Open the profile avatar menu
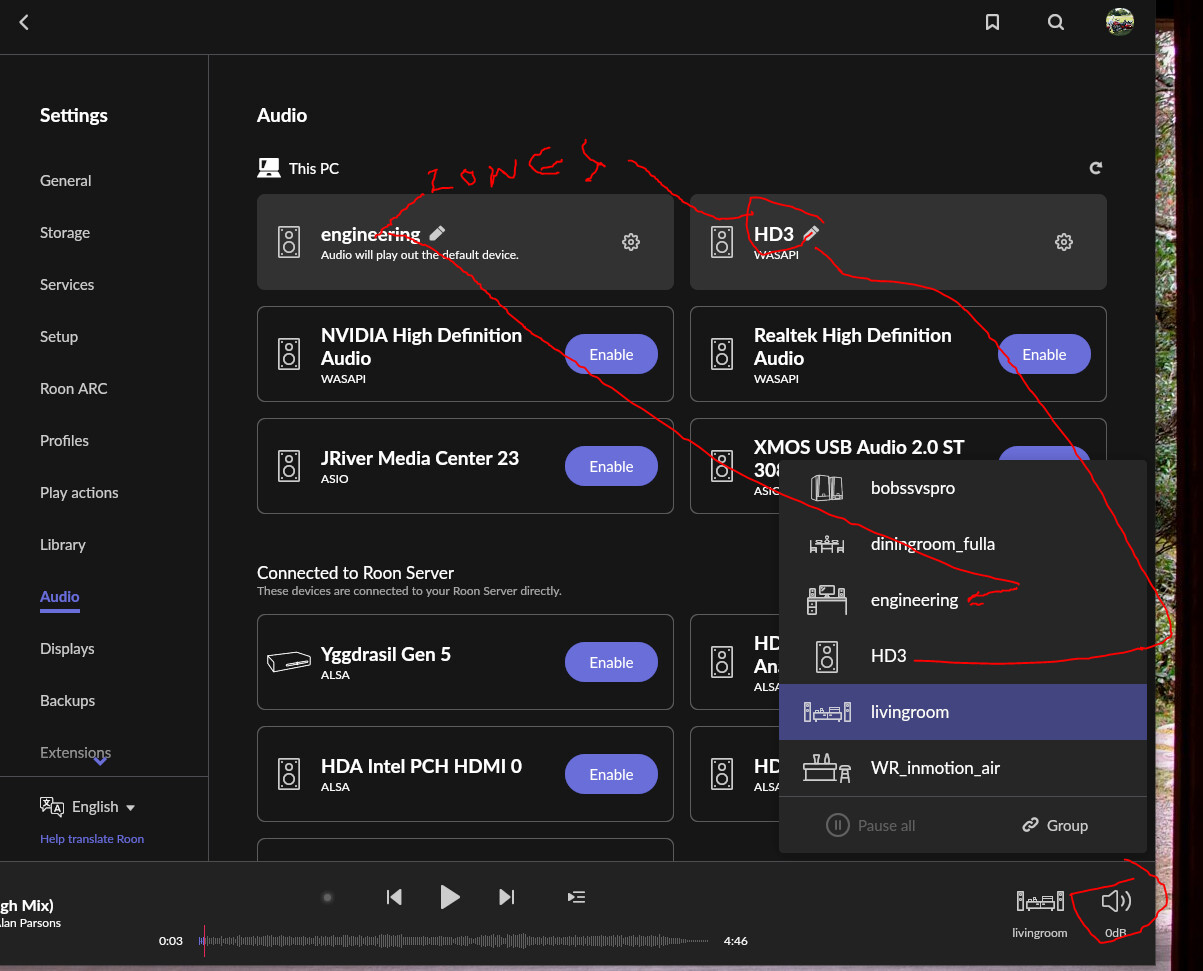The width and height of the screenshot is (1203, 971). (1119, 22)
